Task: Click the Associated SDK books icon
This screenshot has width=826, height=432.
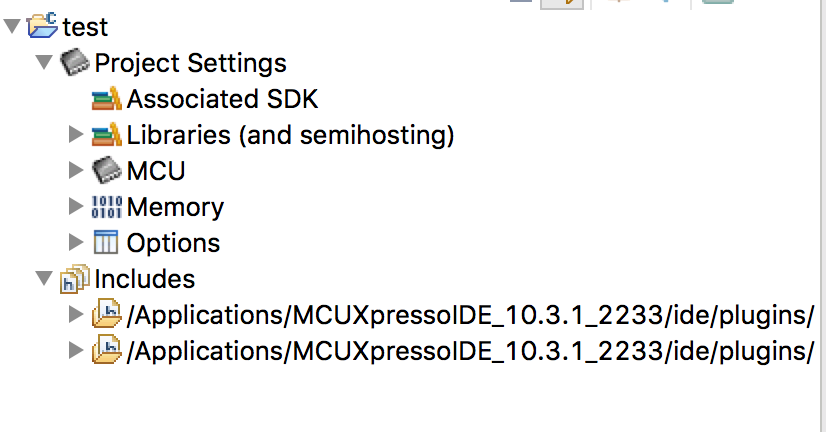Action: tap(107, 99)
